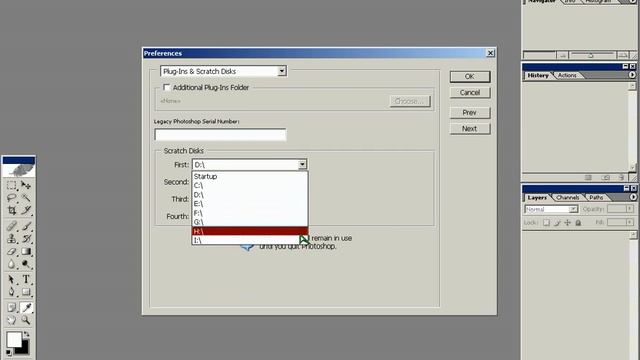Open the Normal blend mode dropdown
The height and width of the screenshot is (360, 640).
pyautogui.click(x=551, y=209)
